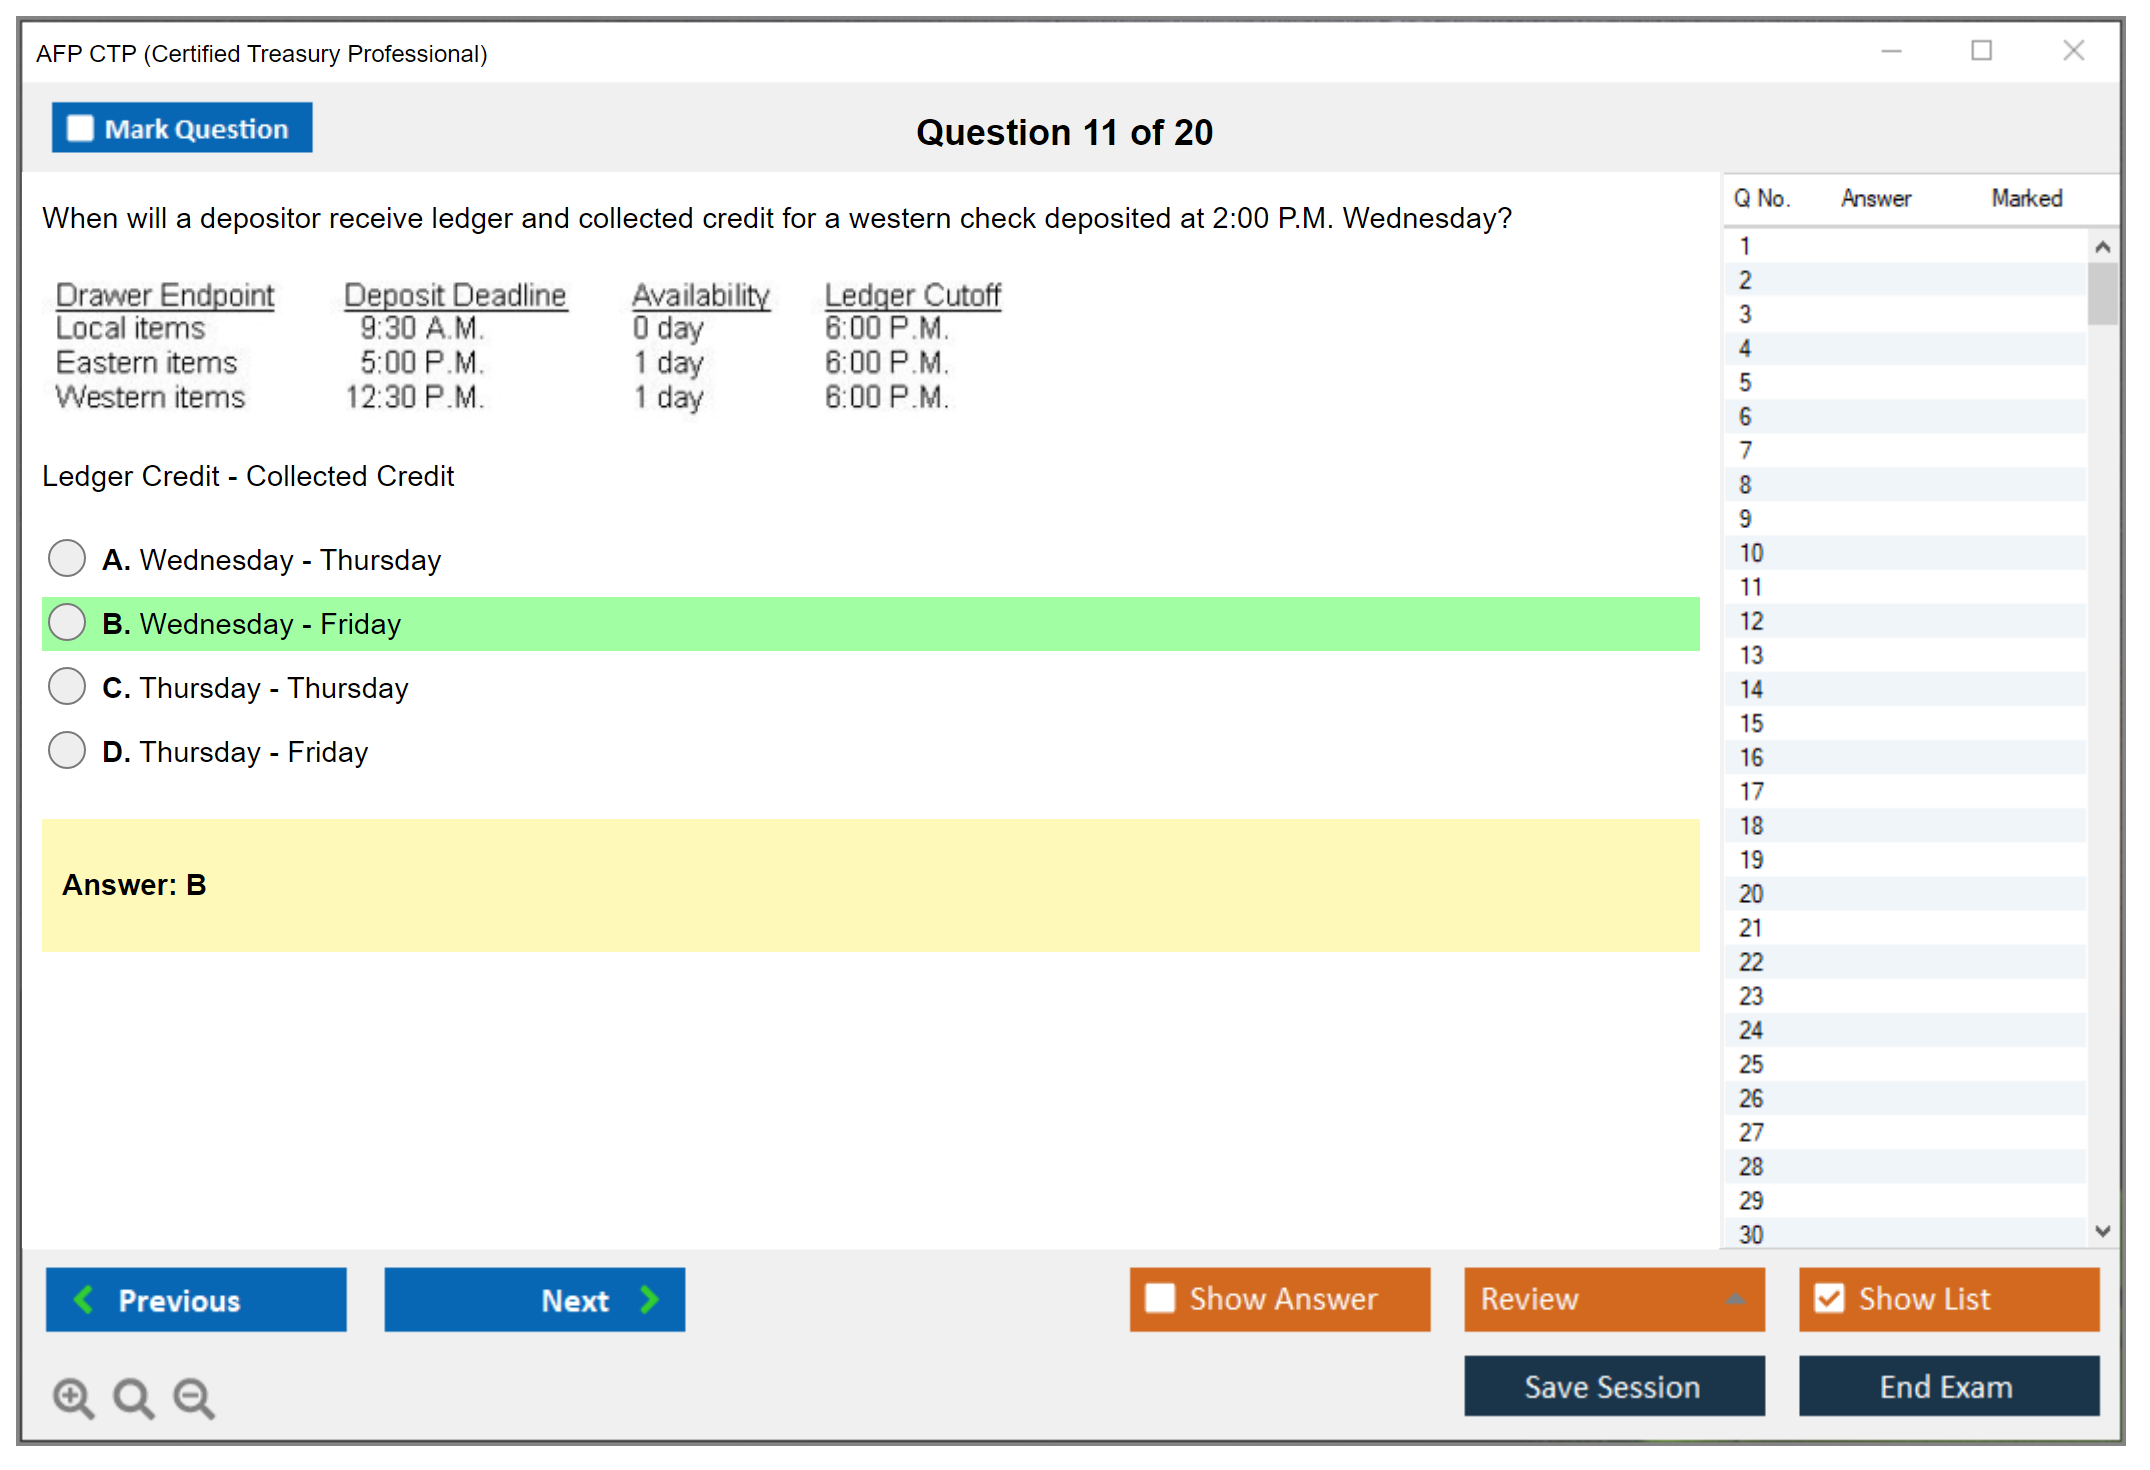Viewport: 2150px width, 1470px height.
Task: Toggle the Show Answer checkbox
Action: pos(1160,1298)
